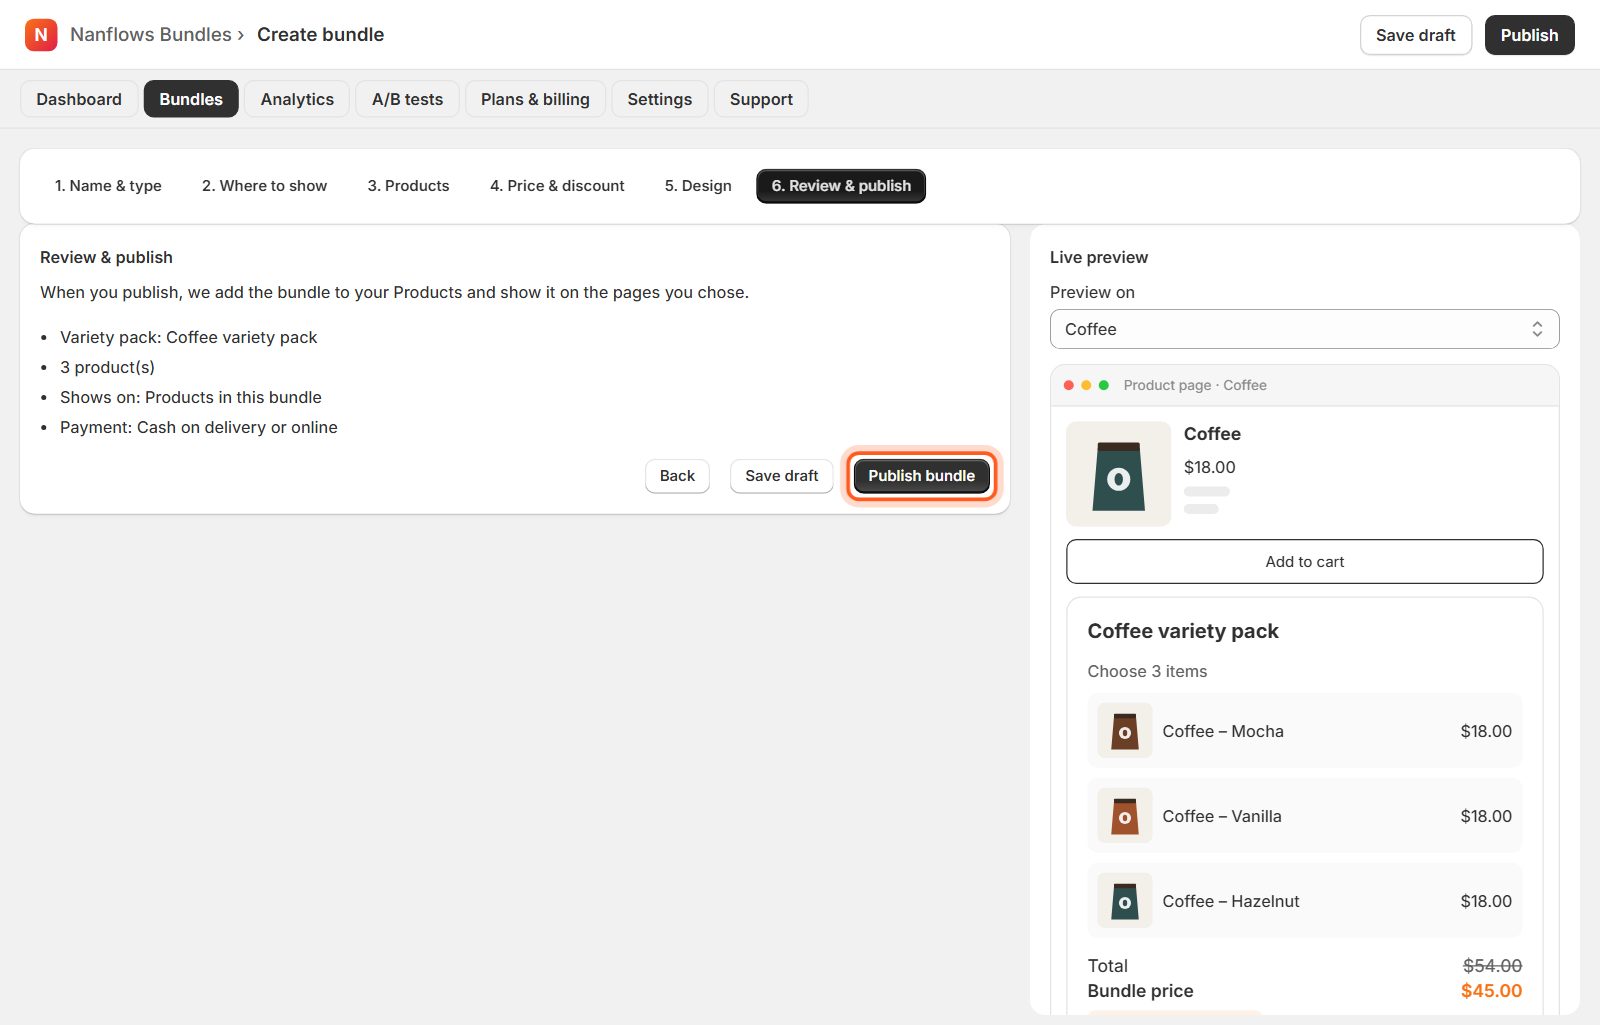Image resolution: width=1600 pixels, height=1025 pixels.
Task: Go to step 3. Products
Action: click(408, 186)
